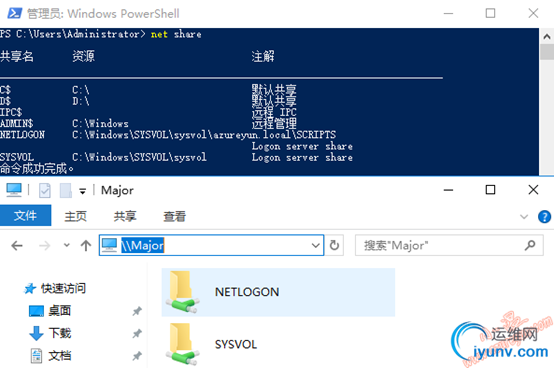Screen dimensions: 554x368
Task: Click 'IPC$' share name in PowerShell output
Action: (11, 112)
